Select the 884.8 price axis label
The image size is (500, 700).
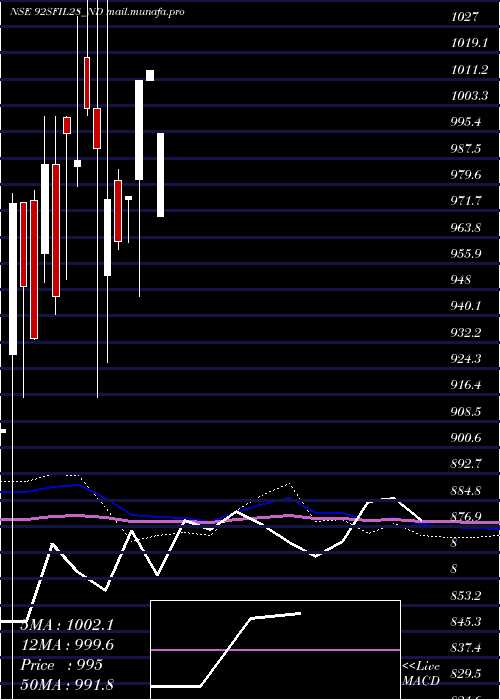(466, 491)
